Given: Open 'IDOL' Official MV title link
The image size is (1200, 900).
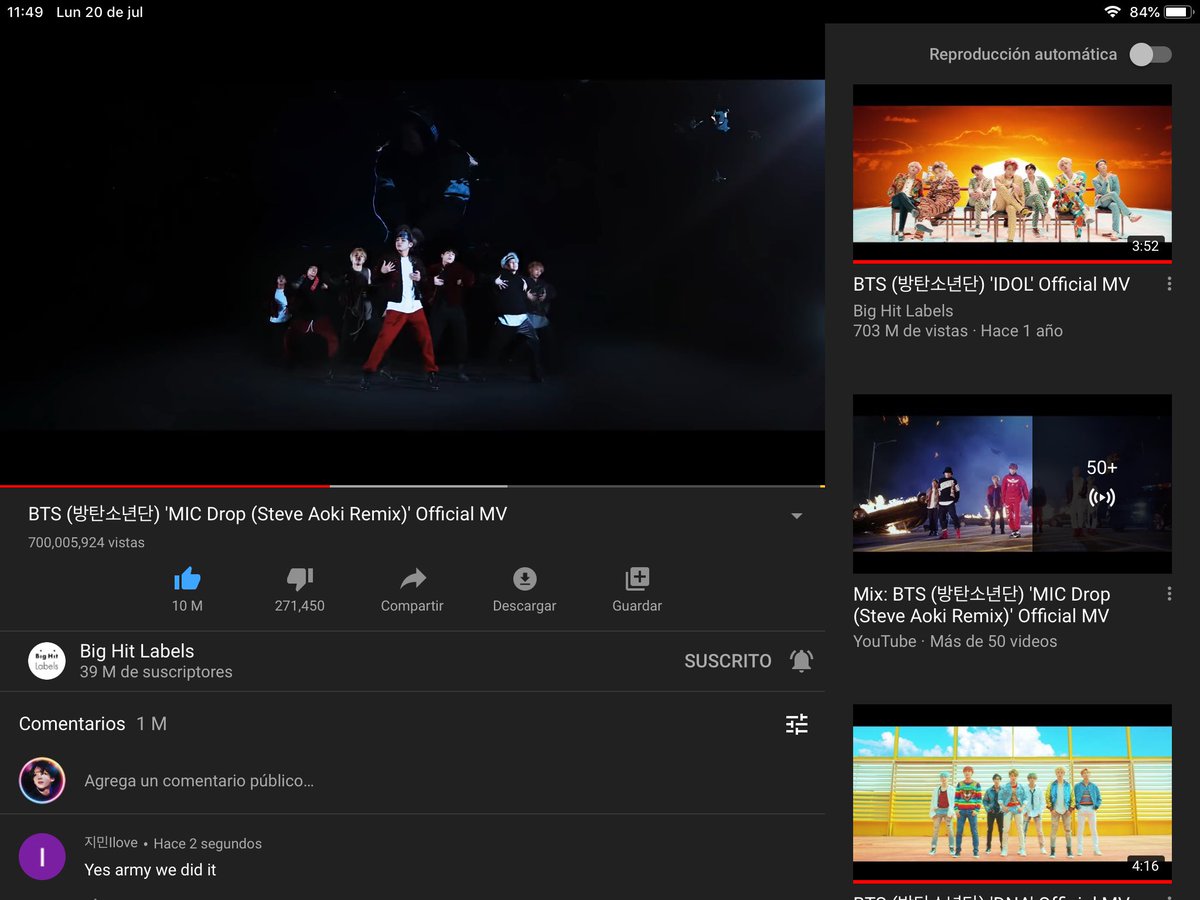Looking at the screenshot, I should (x=991, y=285).
